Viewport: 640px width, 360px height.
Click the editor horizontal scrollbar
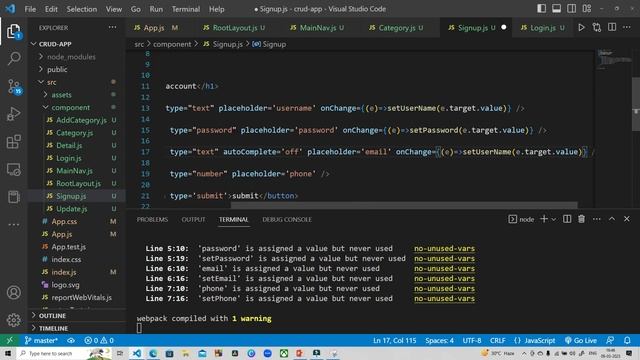click(x=404, y=205)
